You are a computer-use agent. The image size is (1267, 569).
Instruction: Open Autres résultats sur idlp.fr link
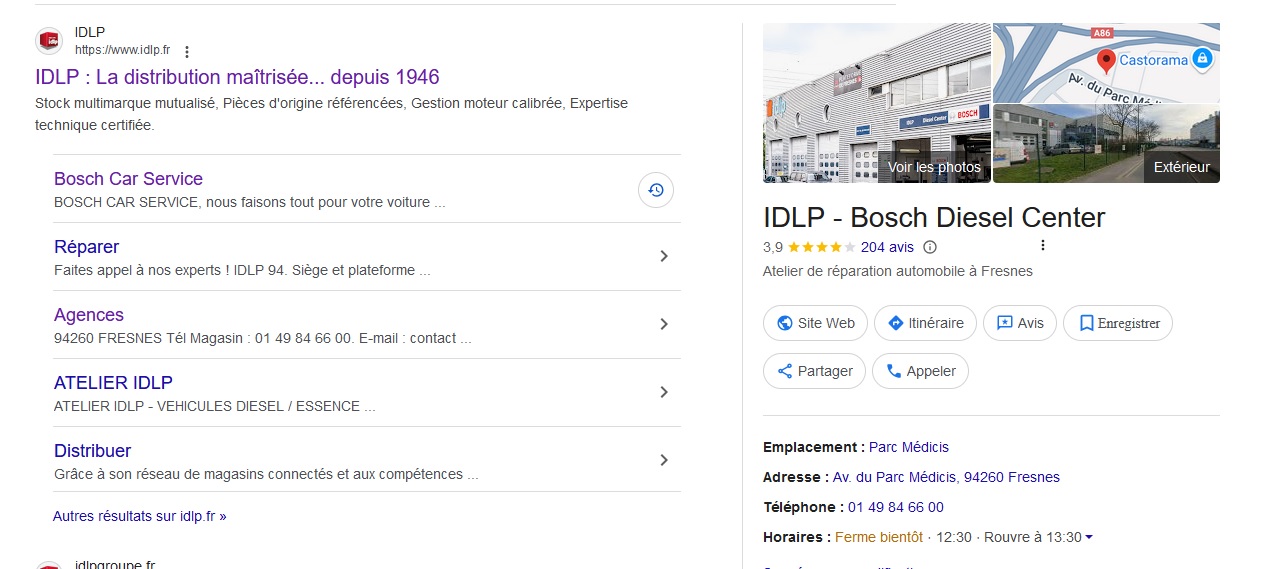140,516
